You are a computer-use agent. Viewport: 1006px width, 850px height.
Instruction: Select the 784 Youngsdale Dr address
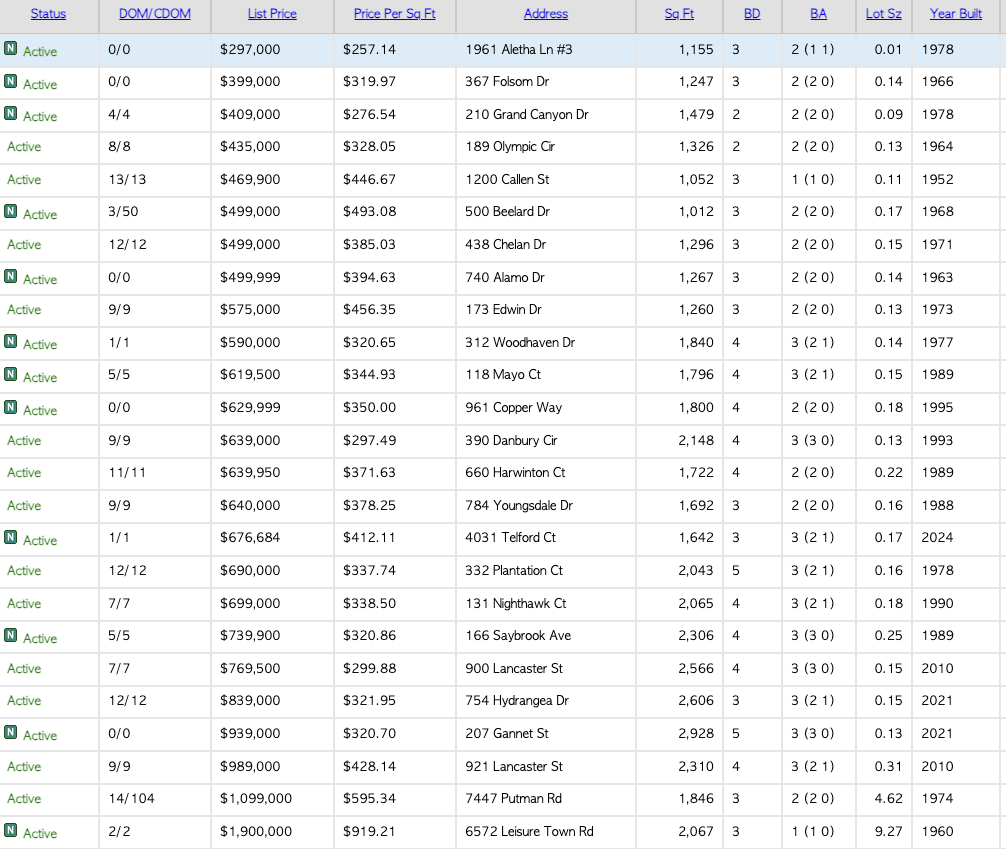tap(519, 506)
